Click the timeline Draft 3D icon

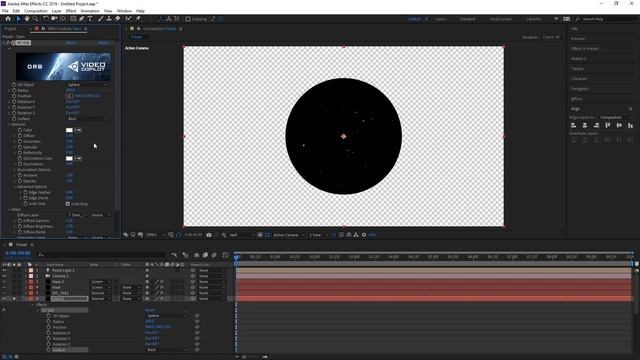tap(185, 255)
